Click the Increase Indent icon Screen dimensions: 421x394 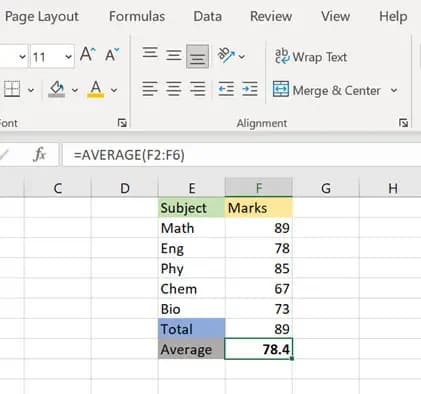(x=250, y=89)
